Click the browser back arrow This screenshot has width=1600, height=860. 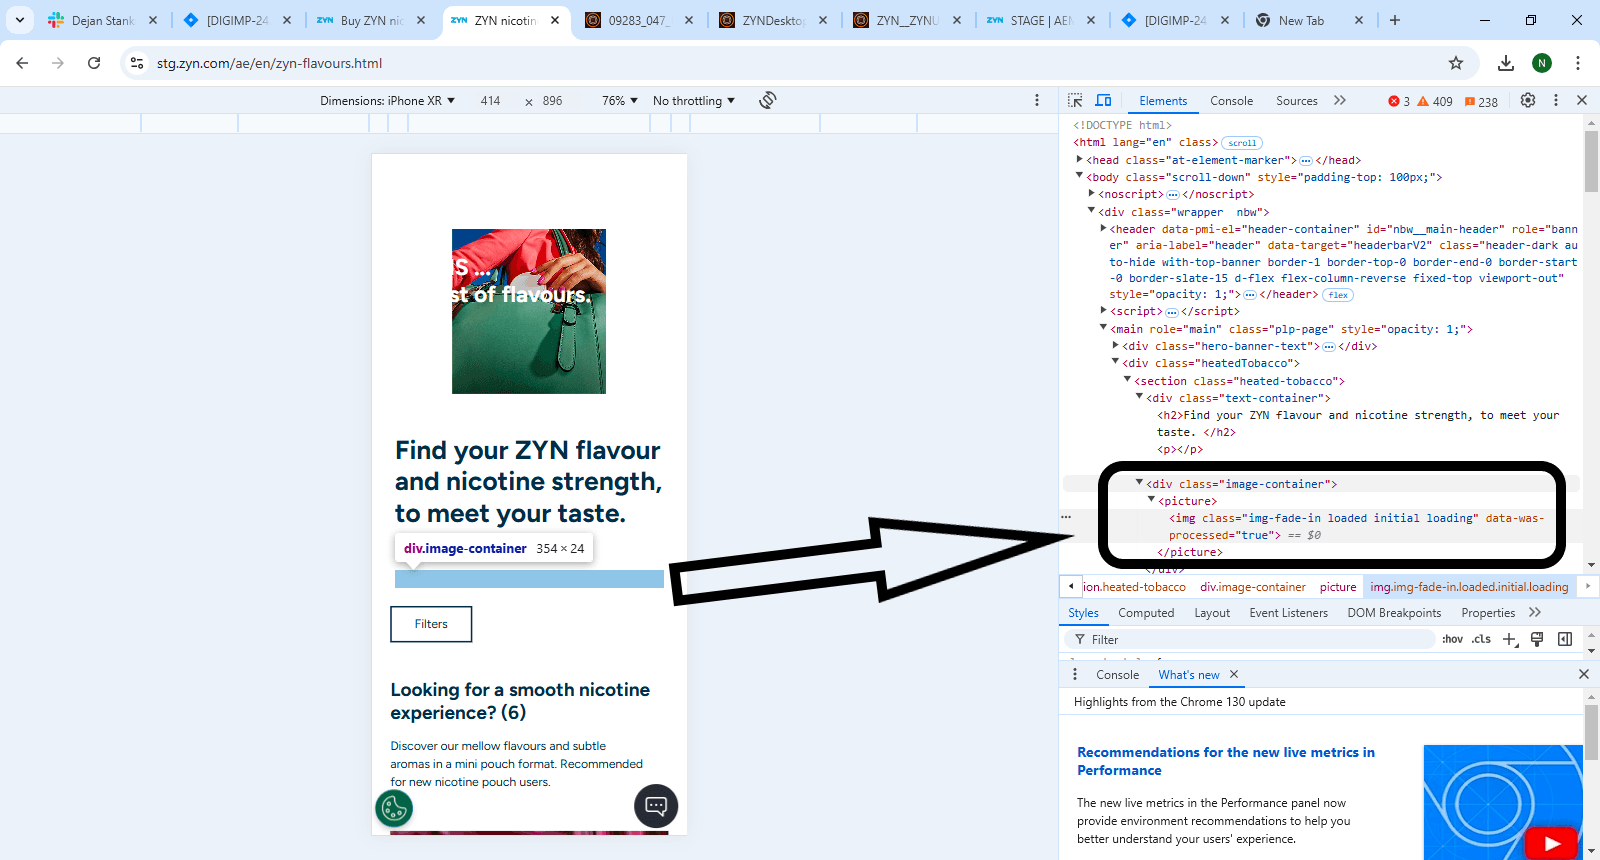pos(22,63)
